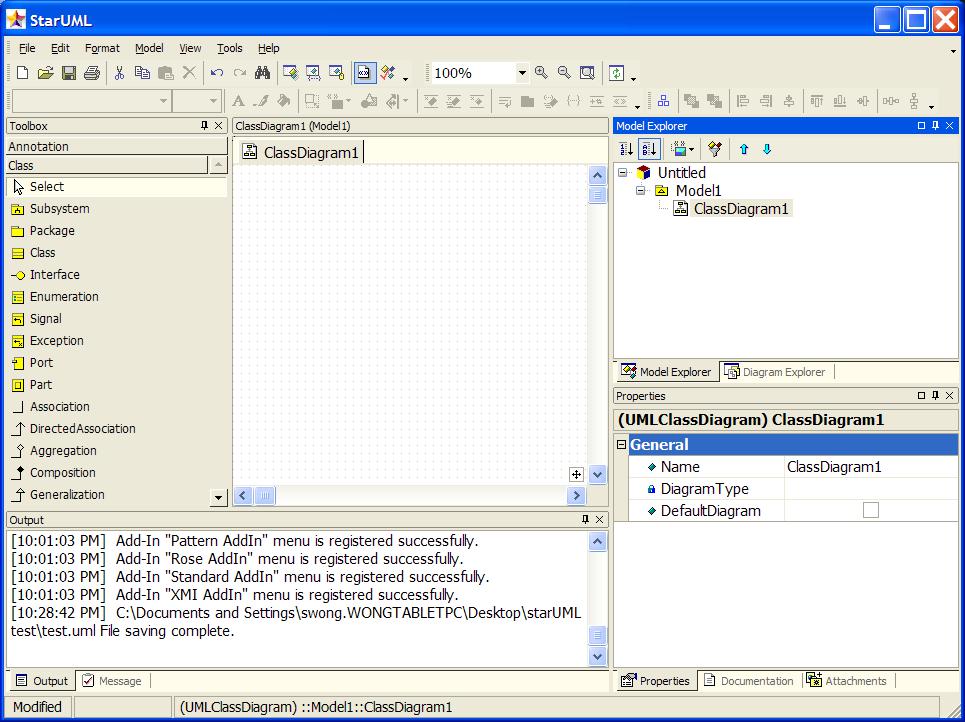Click the Fit To Window zoom icon
965x722 pixels.
(588, 73)
